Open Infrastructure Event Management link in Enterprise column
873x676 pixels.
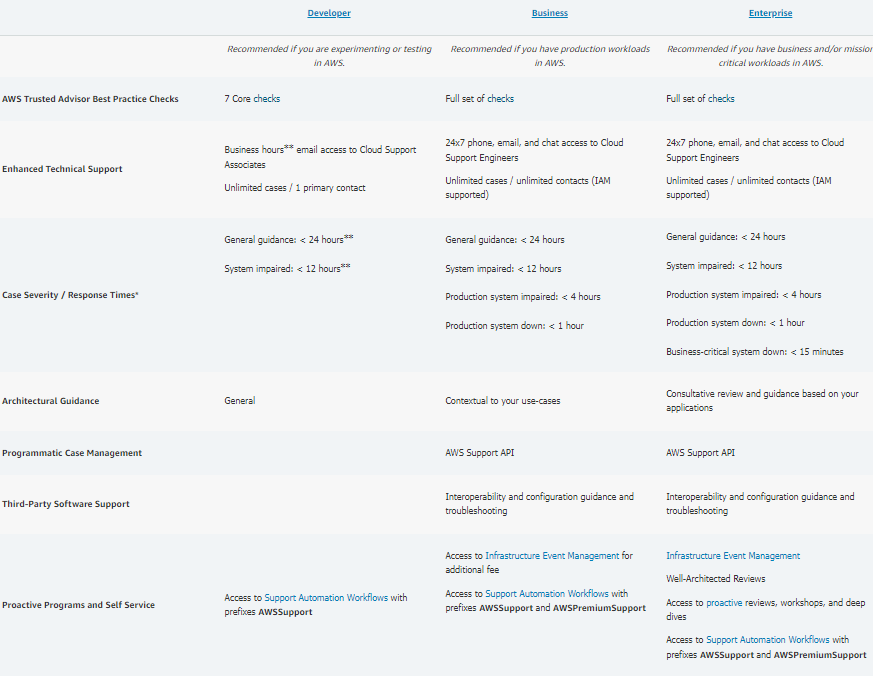733,556
